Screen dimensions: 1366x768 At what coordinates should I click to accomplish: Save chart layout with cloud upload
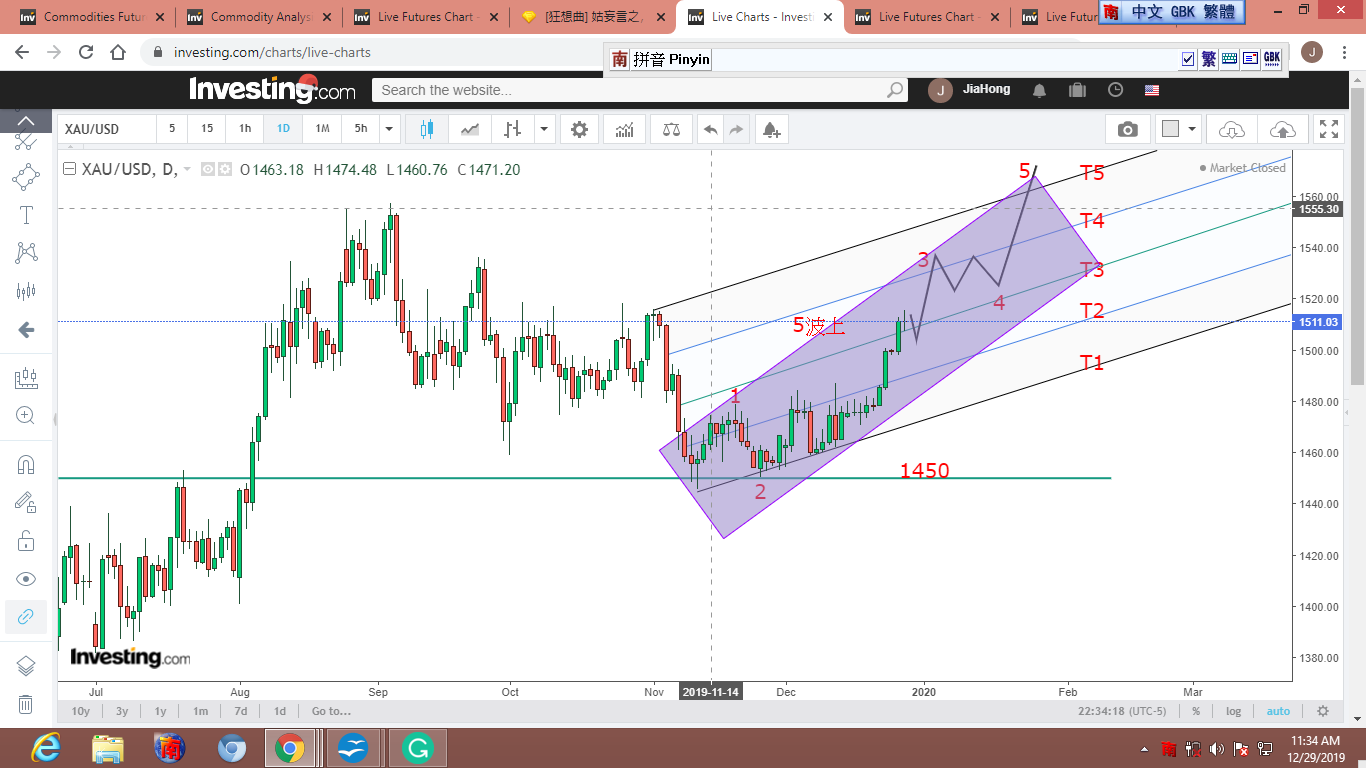click(1282, 129)
